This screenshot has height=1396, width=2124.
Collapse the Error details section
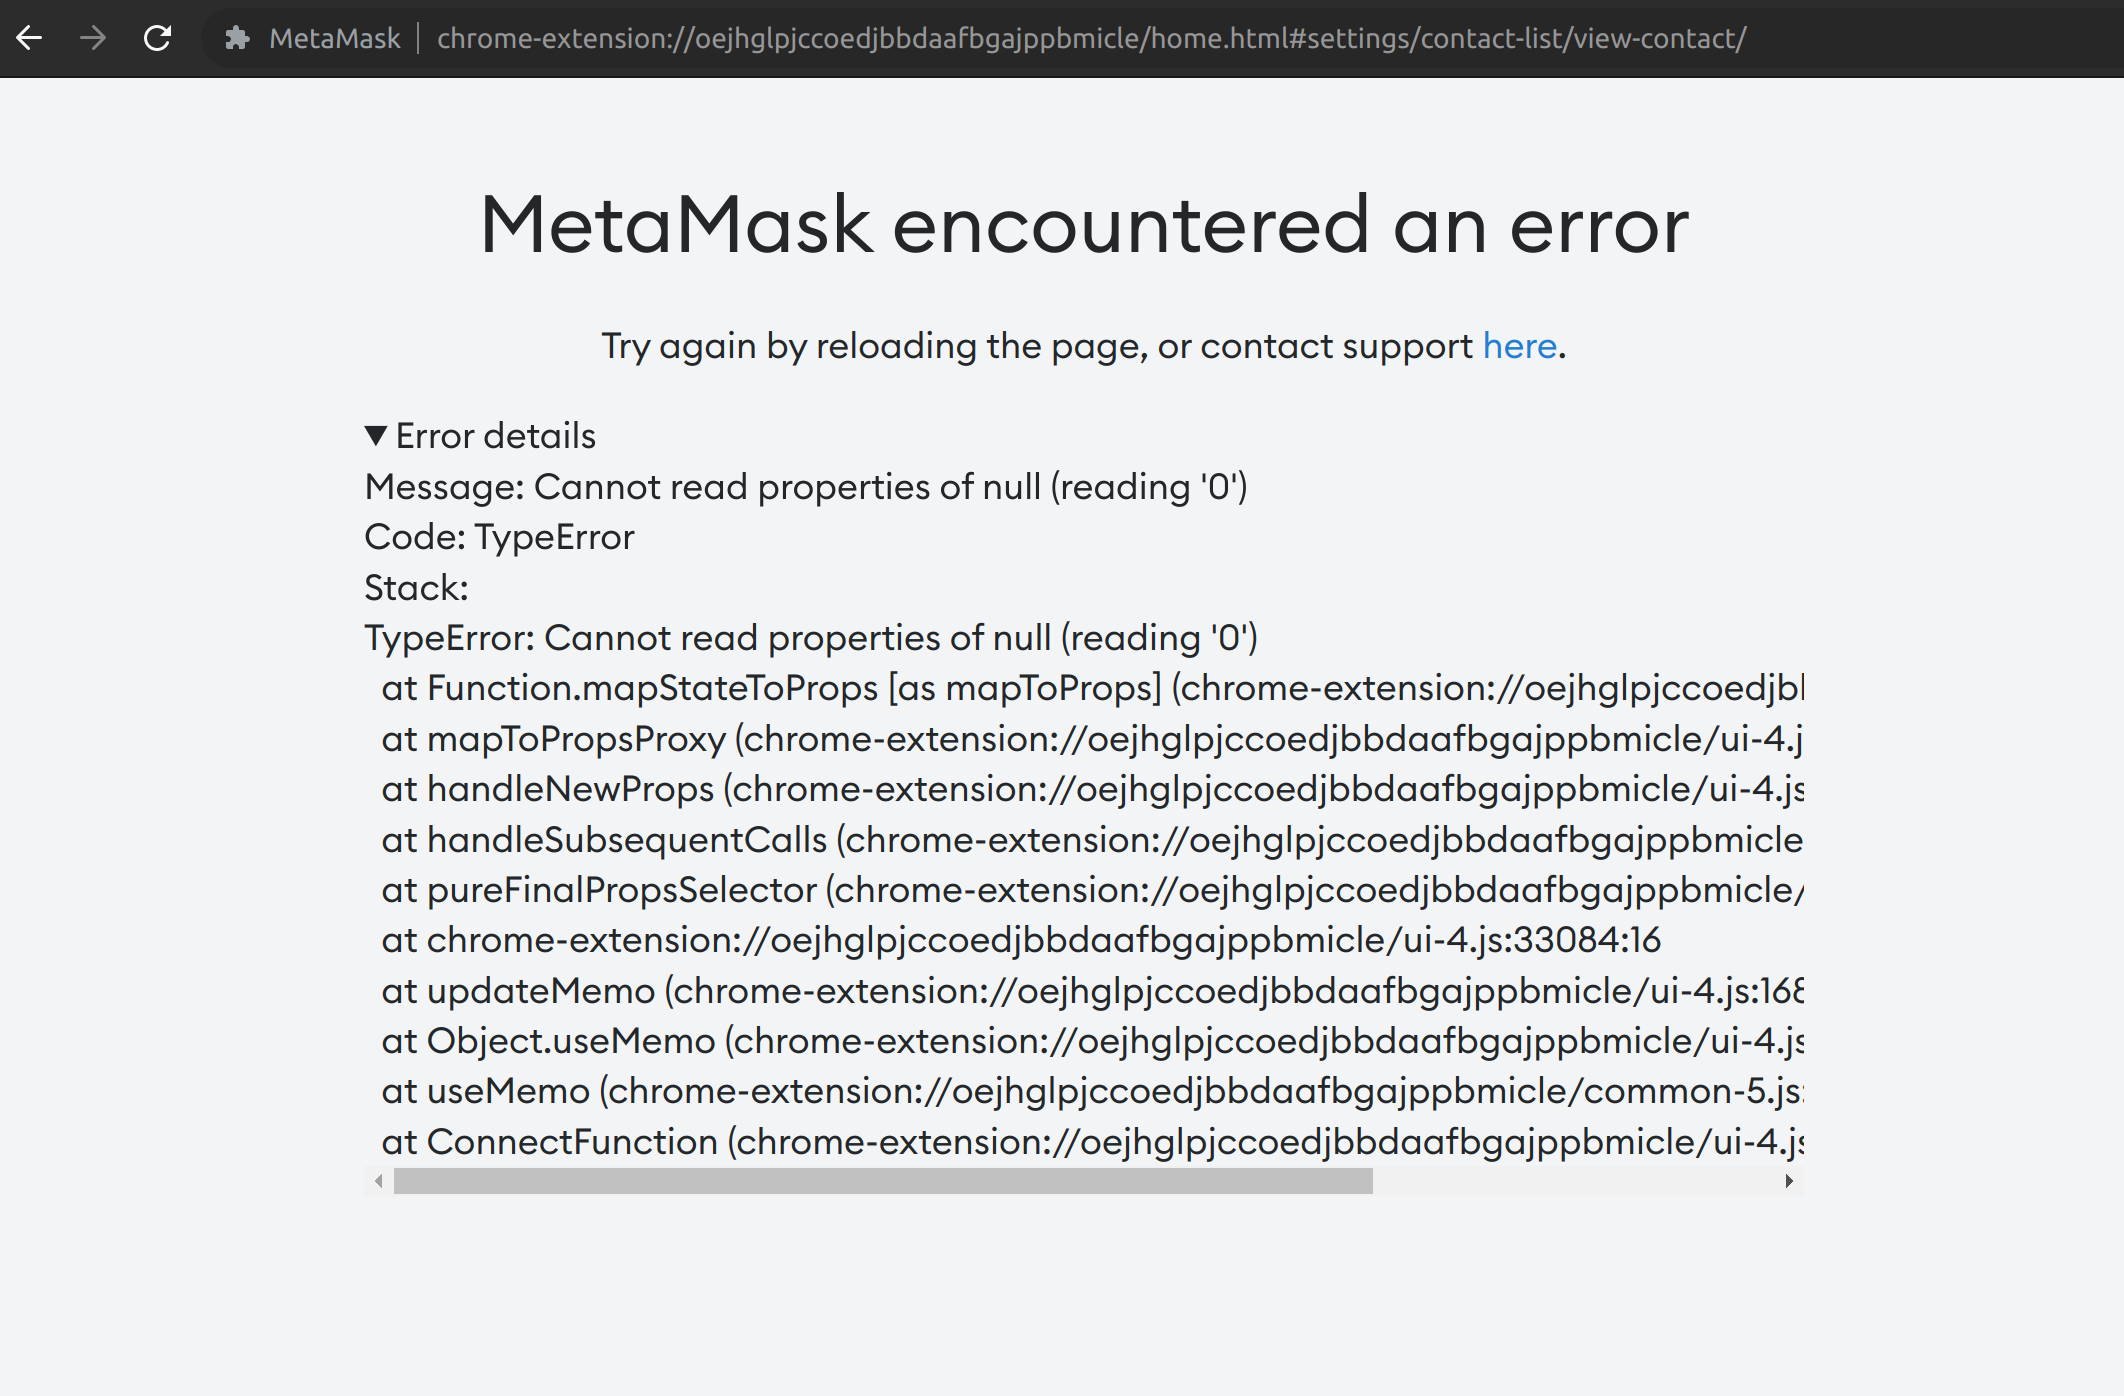pos(494,435)
